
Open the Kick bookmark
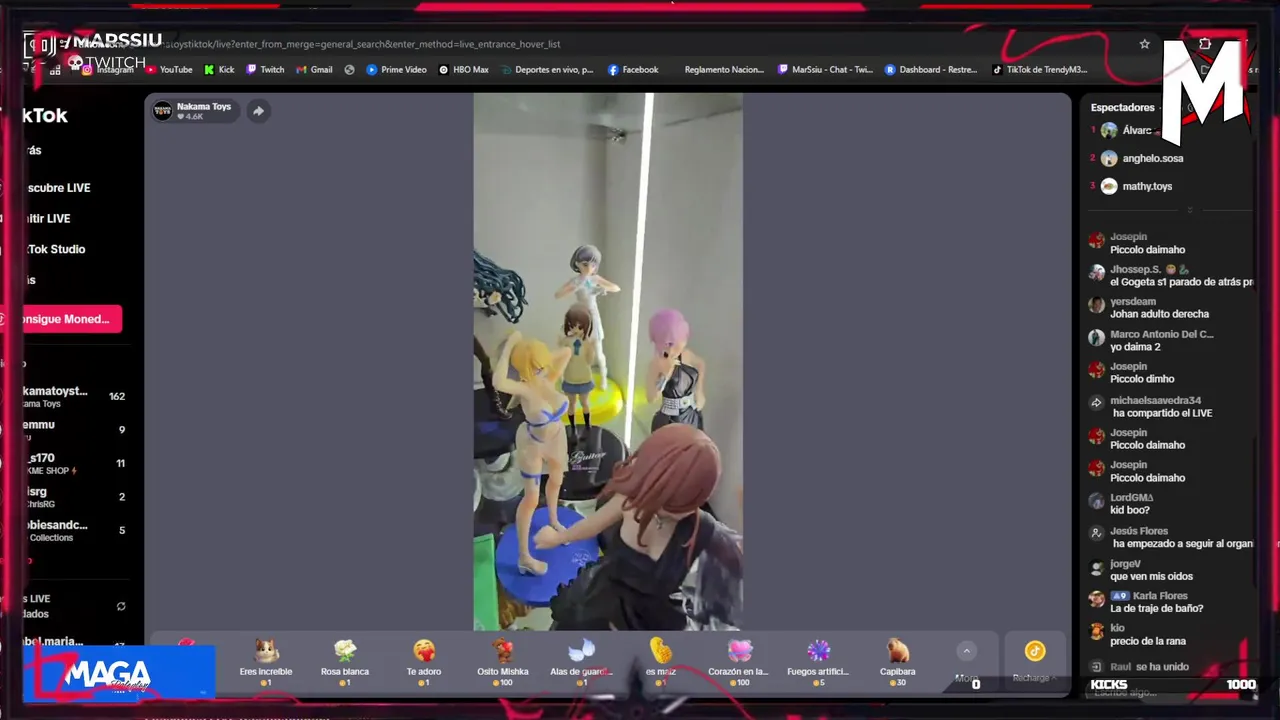coord(219,70)
